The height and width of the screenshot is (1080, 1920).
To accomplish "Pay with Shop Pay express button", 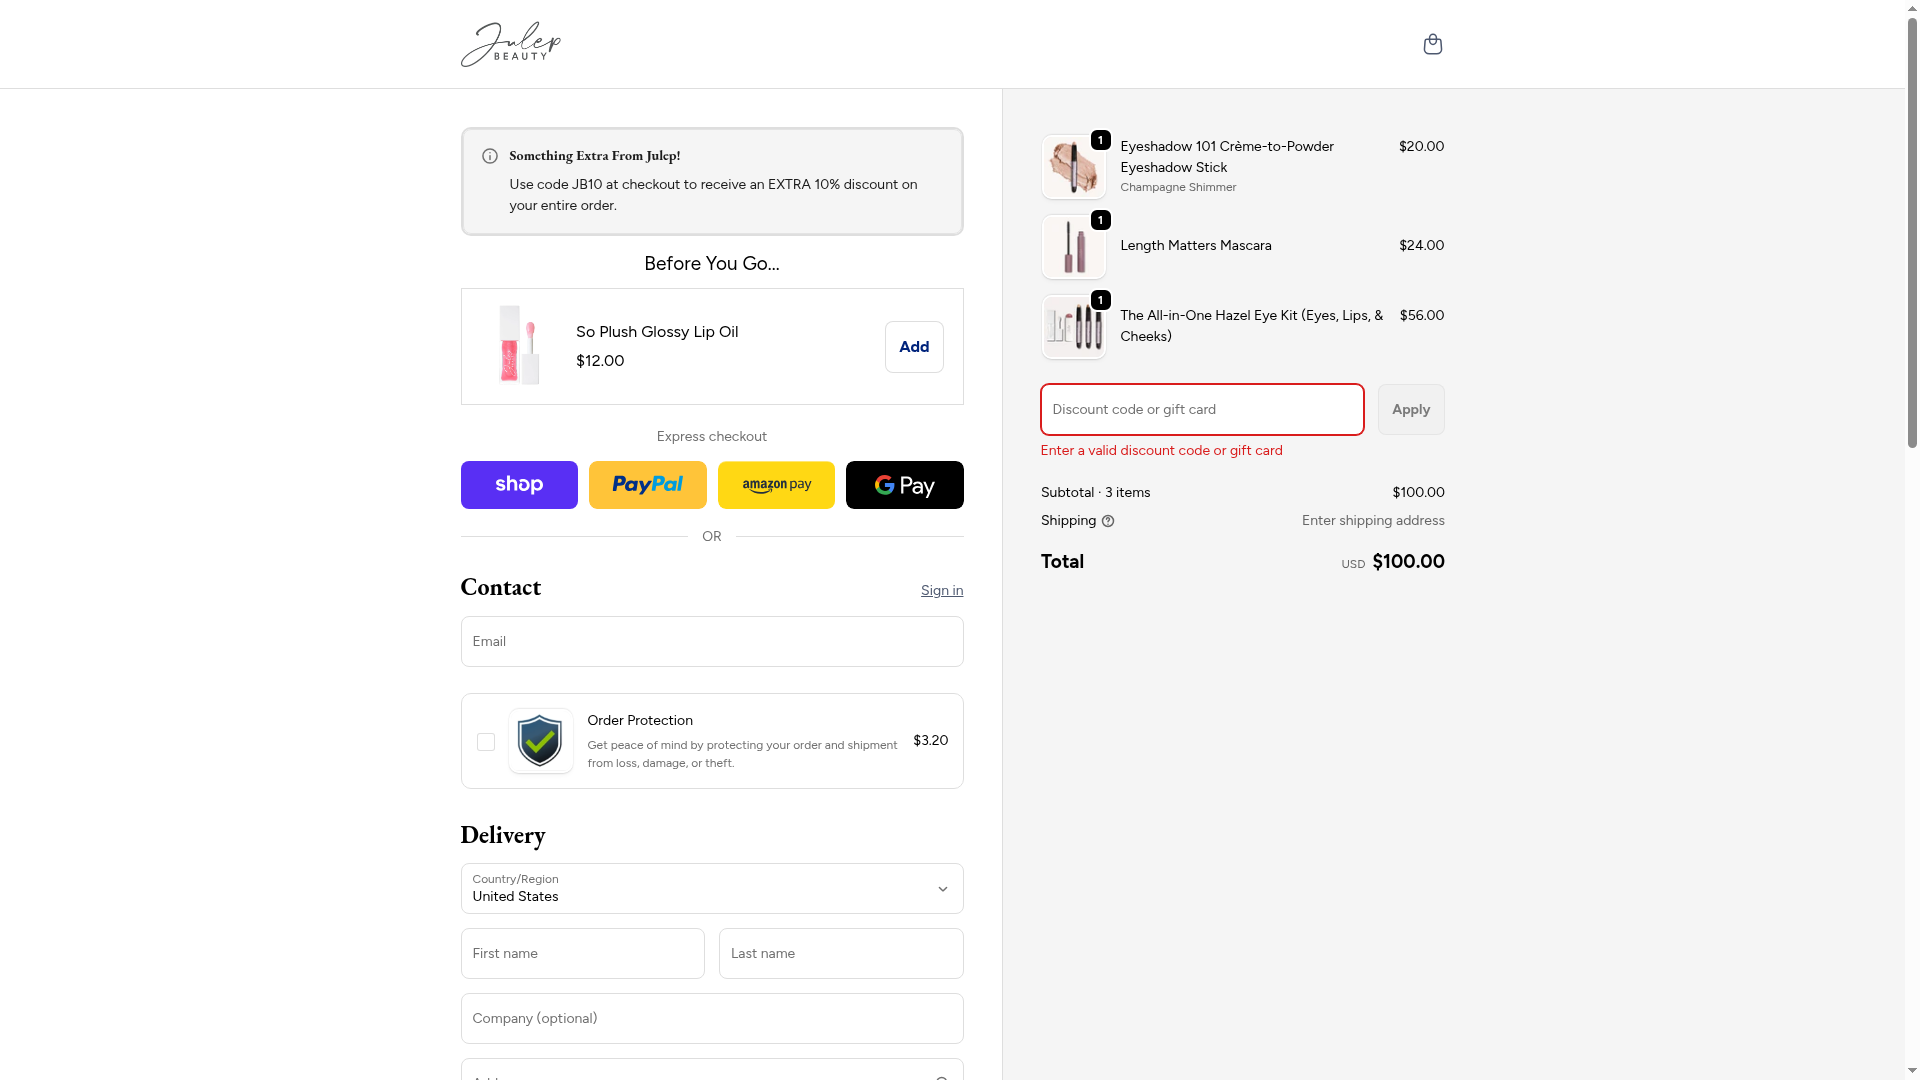I will [x=519, y=485].
